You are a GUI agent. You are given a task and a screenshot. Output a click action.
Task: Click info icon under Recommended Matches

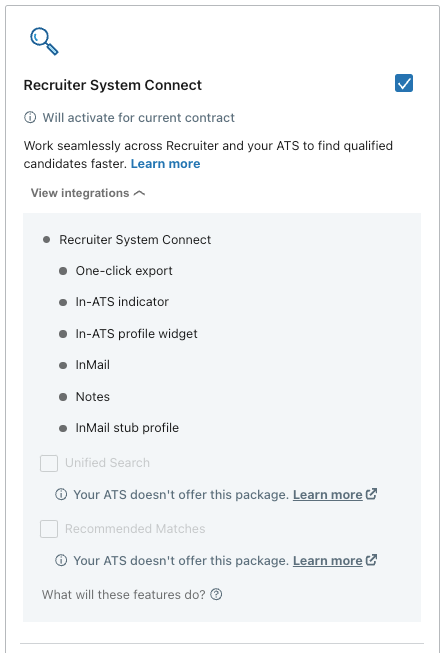pos(61,560)
